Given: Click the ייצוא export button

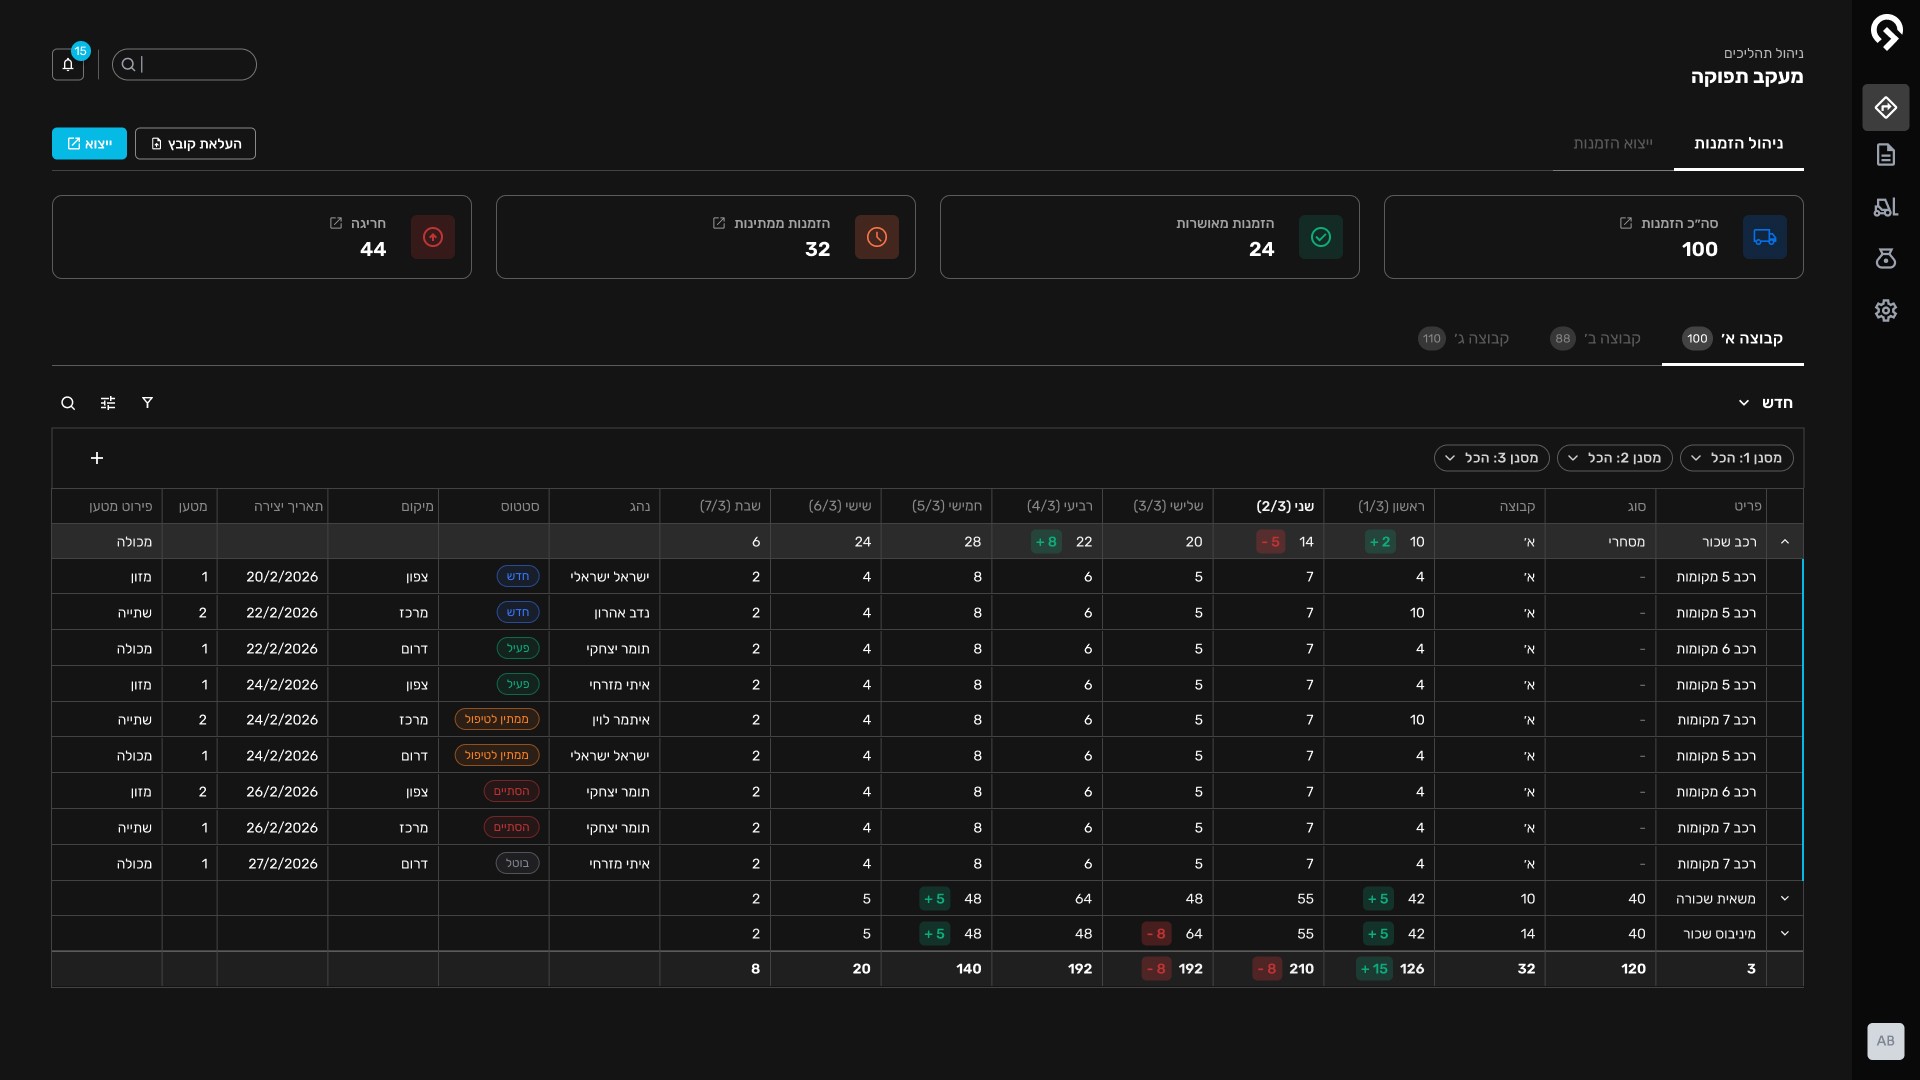Looking at the screenshot, I should (x=89, y=144).
